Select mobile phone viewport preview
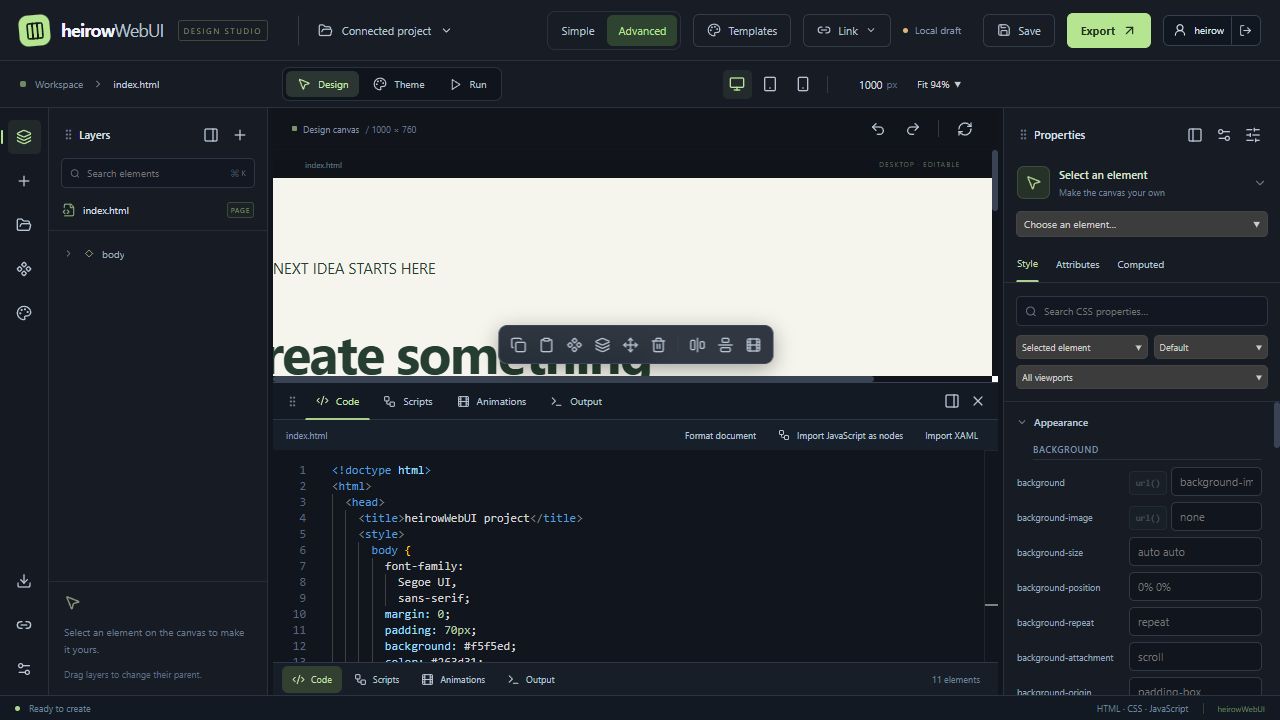The image size is (1280, 720). [803, 85]
